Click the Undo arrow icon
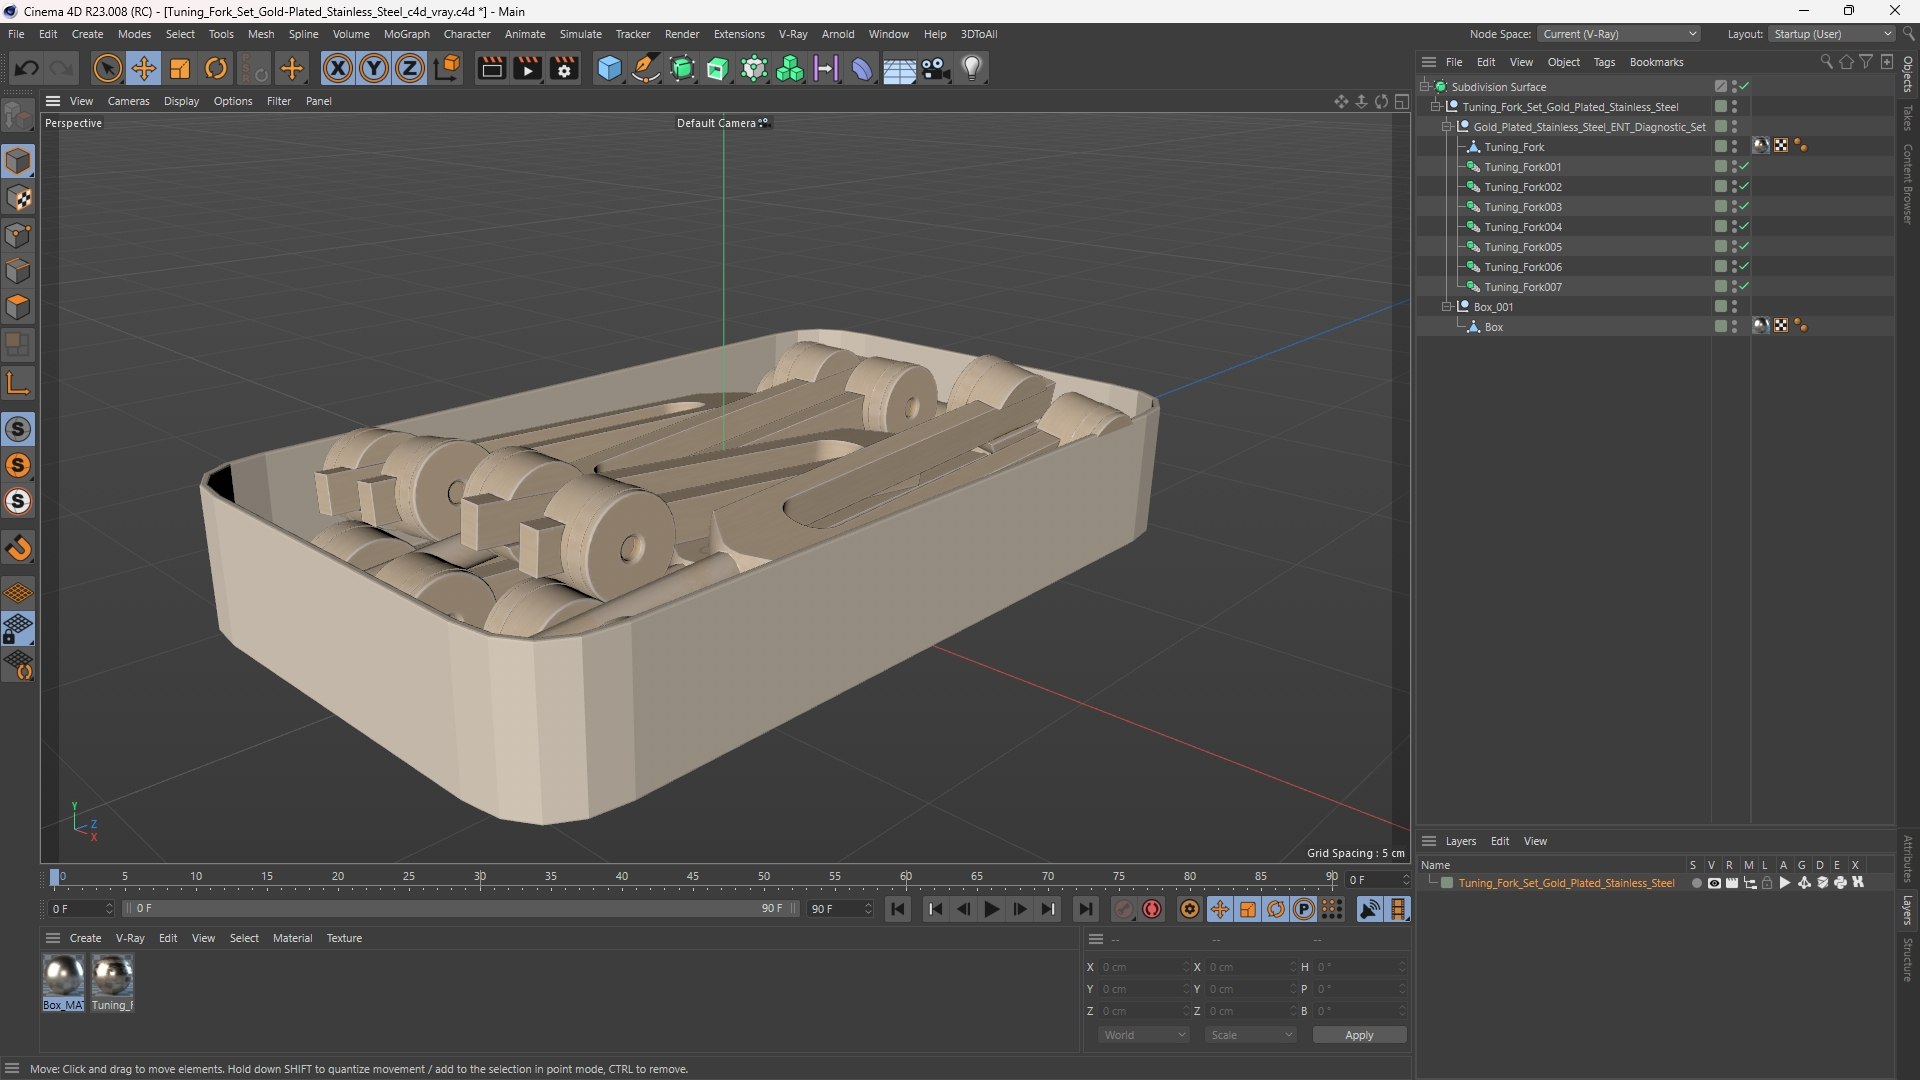The image size is (1920, 1080). click(27, 68)
